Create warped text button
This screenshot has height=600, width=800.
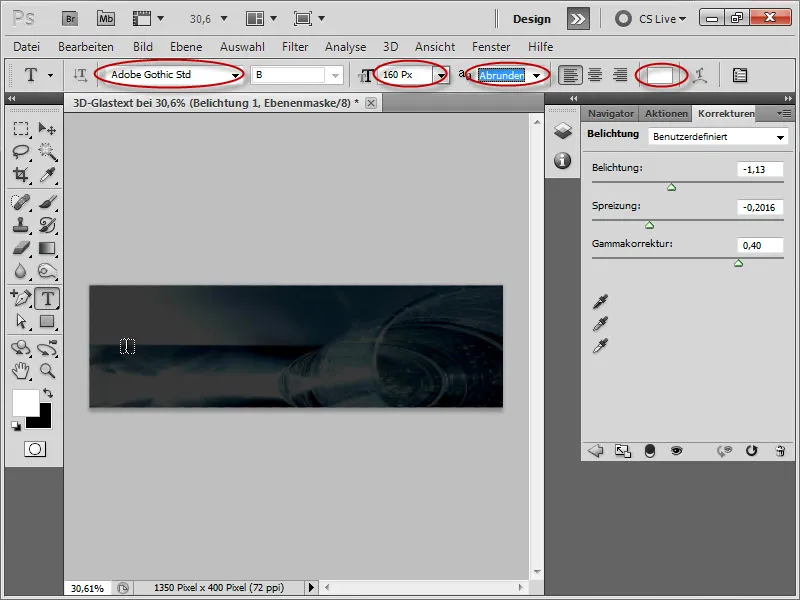coord(700,76)
